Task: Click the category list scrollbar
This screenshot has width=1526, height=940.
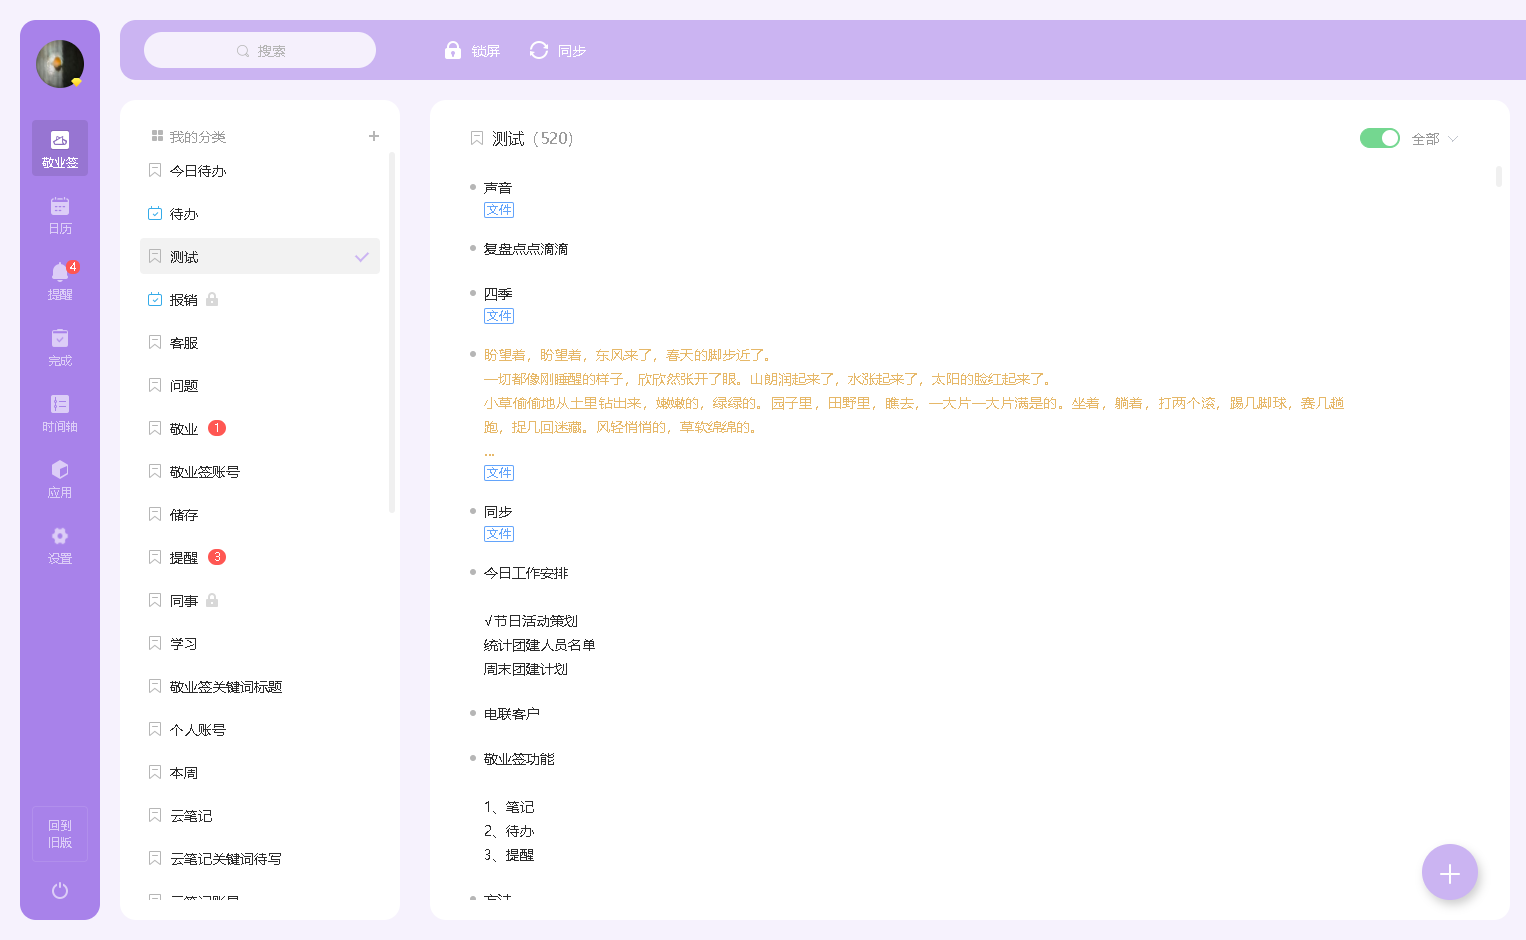Action: [x=392, y=332]
